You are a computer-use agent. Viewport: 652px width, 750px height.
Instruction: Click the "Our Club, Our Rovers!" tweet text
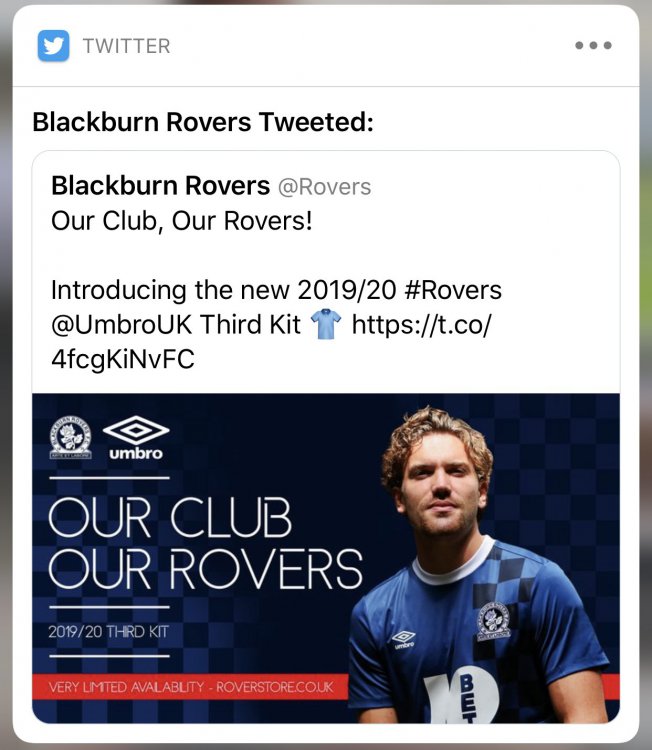182,220
